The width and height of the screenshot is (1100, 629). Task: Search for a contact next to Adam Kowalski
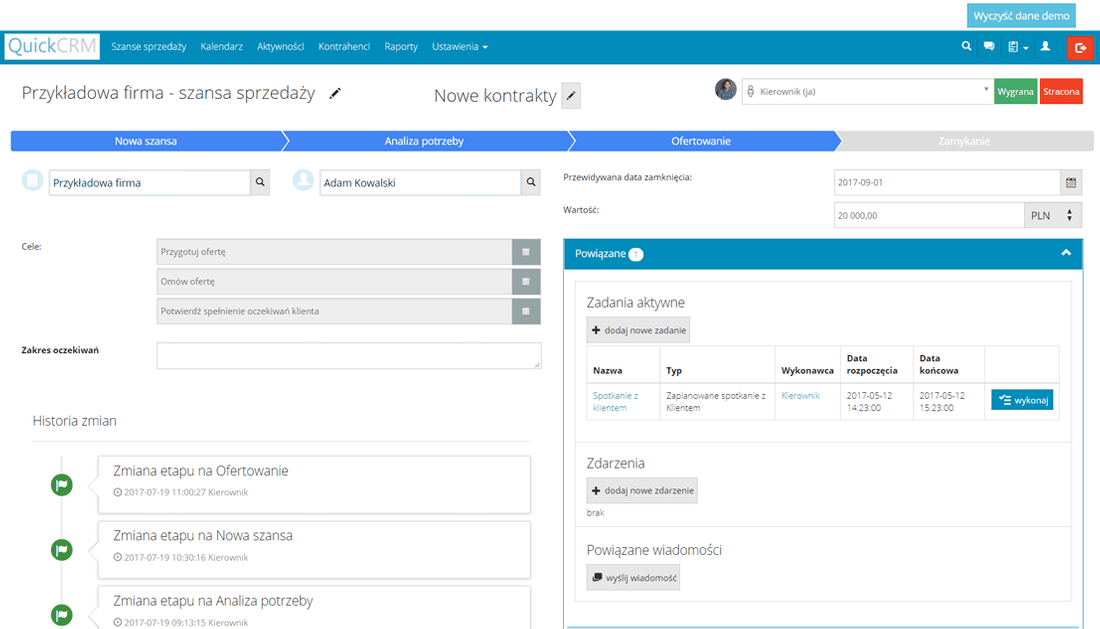(x=530, y=182)
